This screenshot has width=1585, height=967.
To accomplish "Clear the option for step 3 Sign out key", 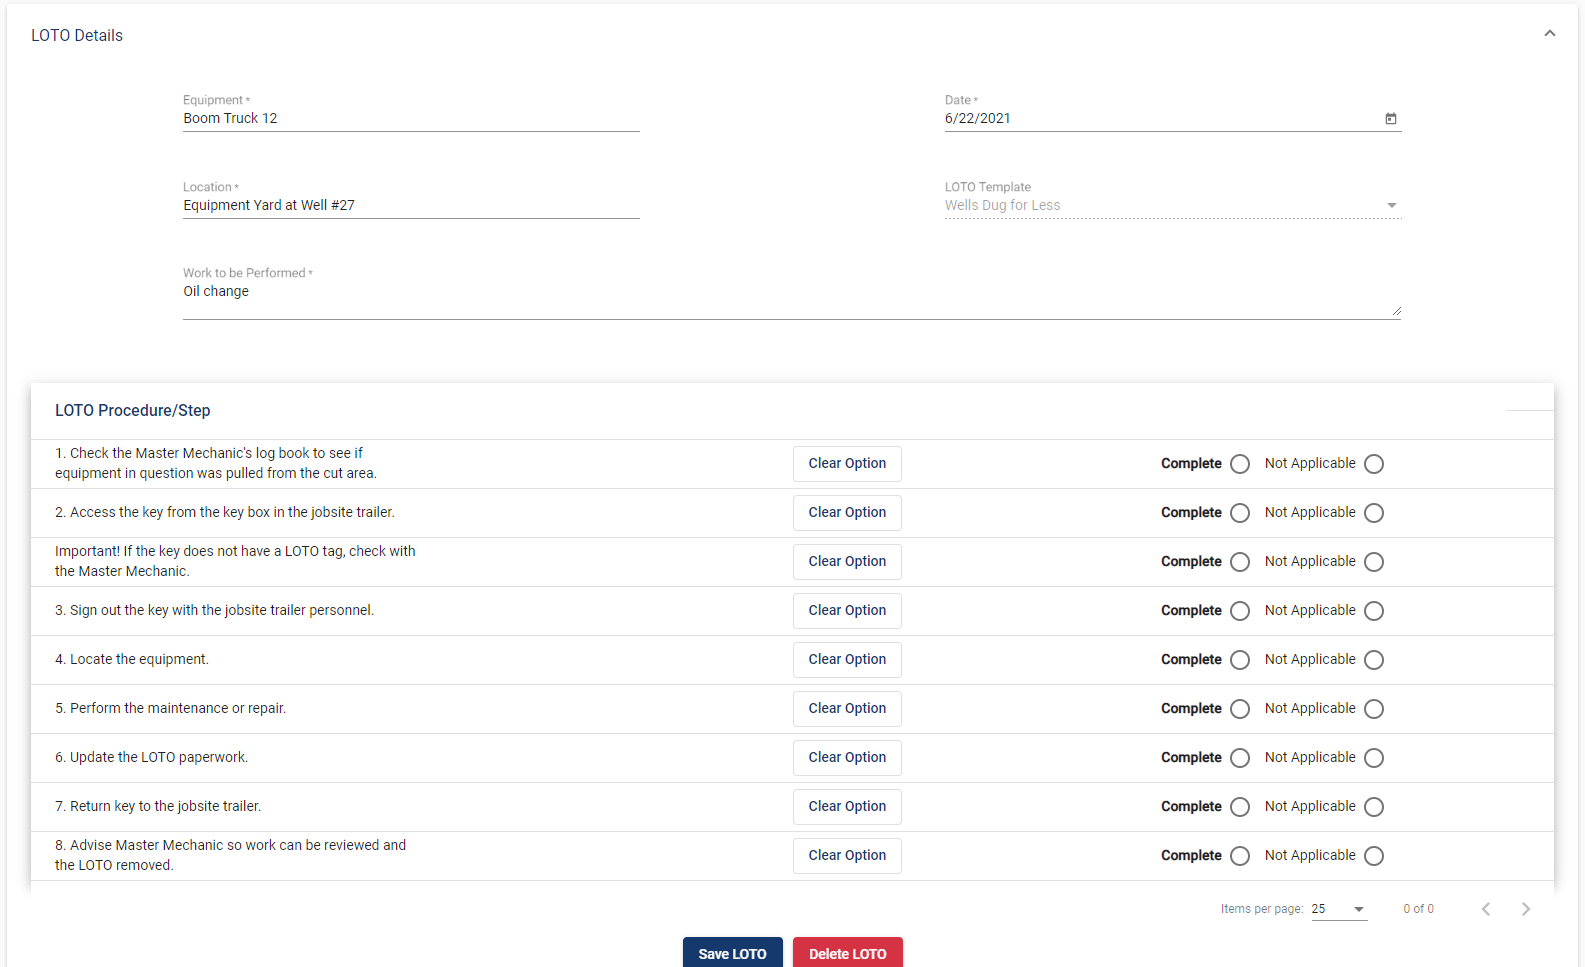I will click(847, 611).
